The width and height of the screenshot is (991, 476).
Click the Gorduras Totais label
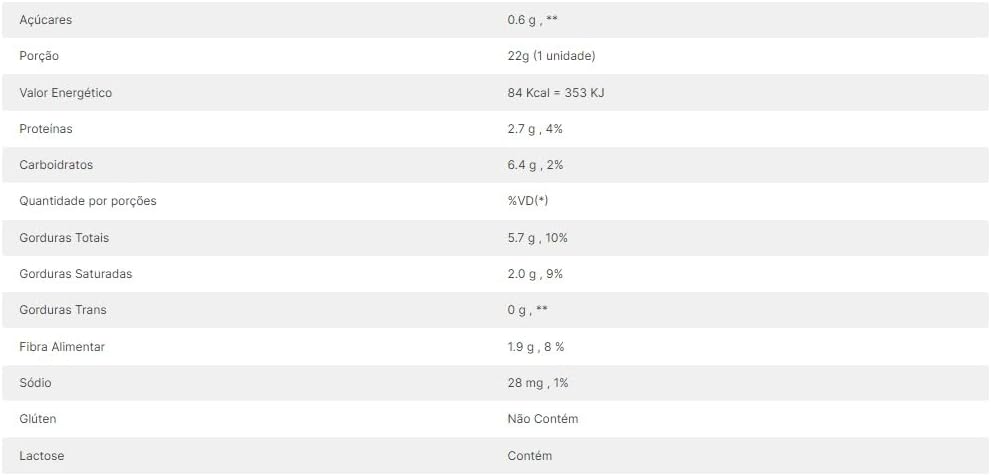[x=64, y=238]
